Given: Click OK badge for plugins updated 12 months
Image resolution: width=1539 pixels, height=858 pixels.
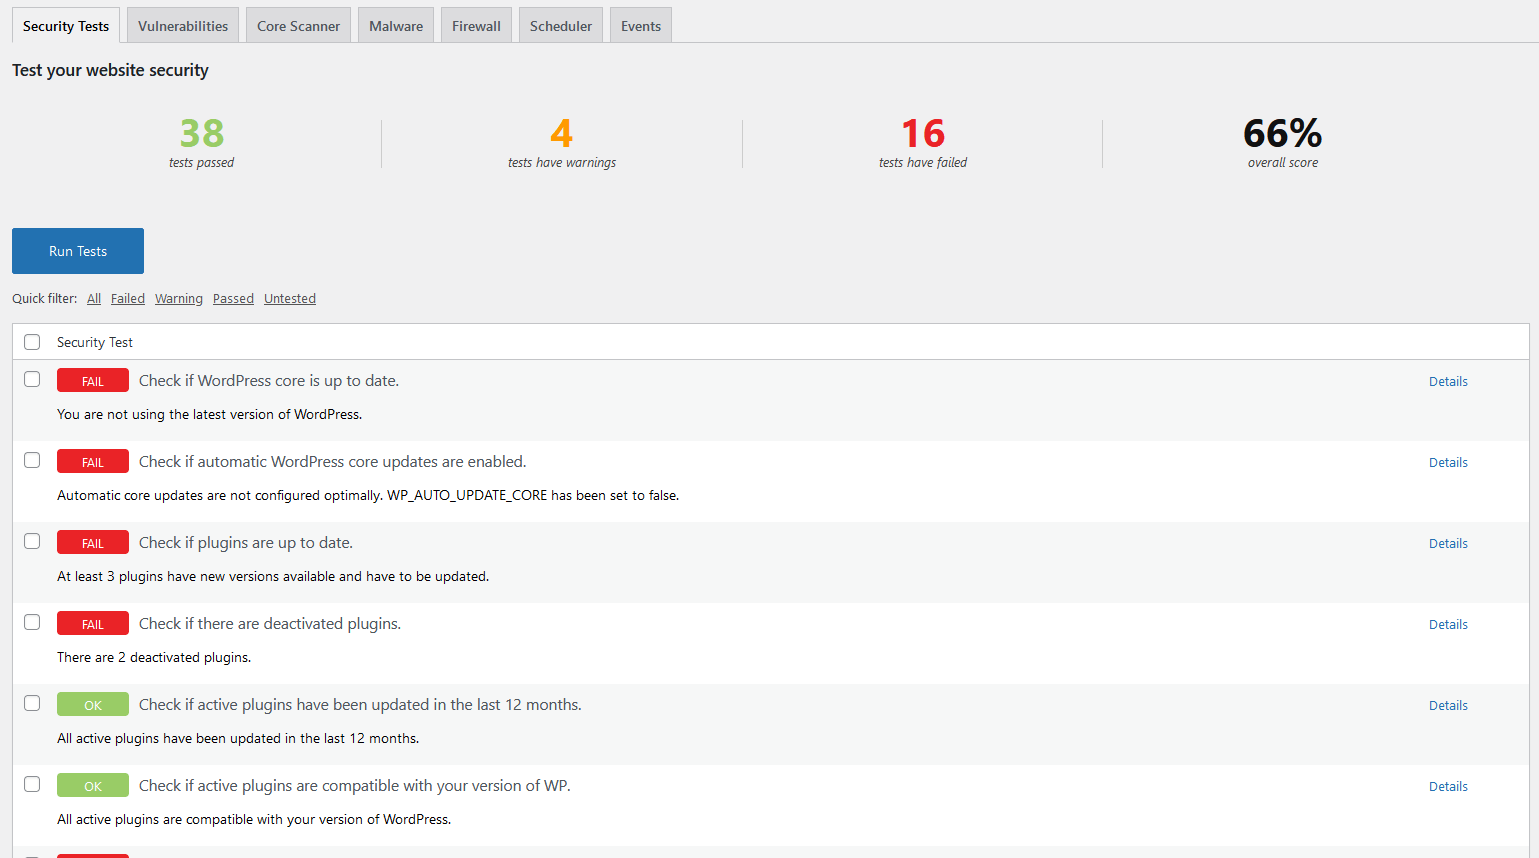Looking at the screenshot, I should pyautogui.click(x=93, y=705).
